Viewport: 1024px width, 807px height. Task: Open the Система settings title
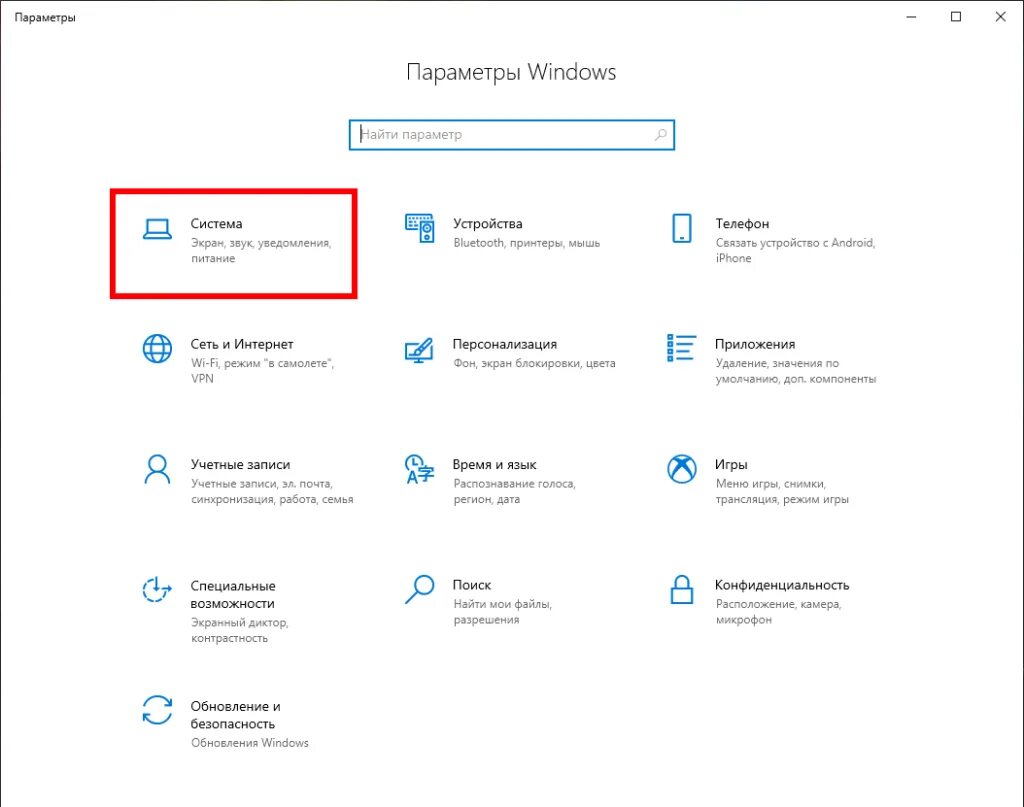pos(216,223)
